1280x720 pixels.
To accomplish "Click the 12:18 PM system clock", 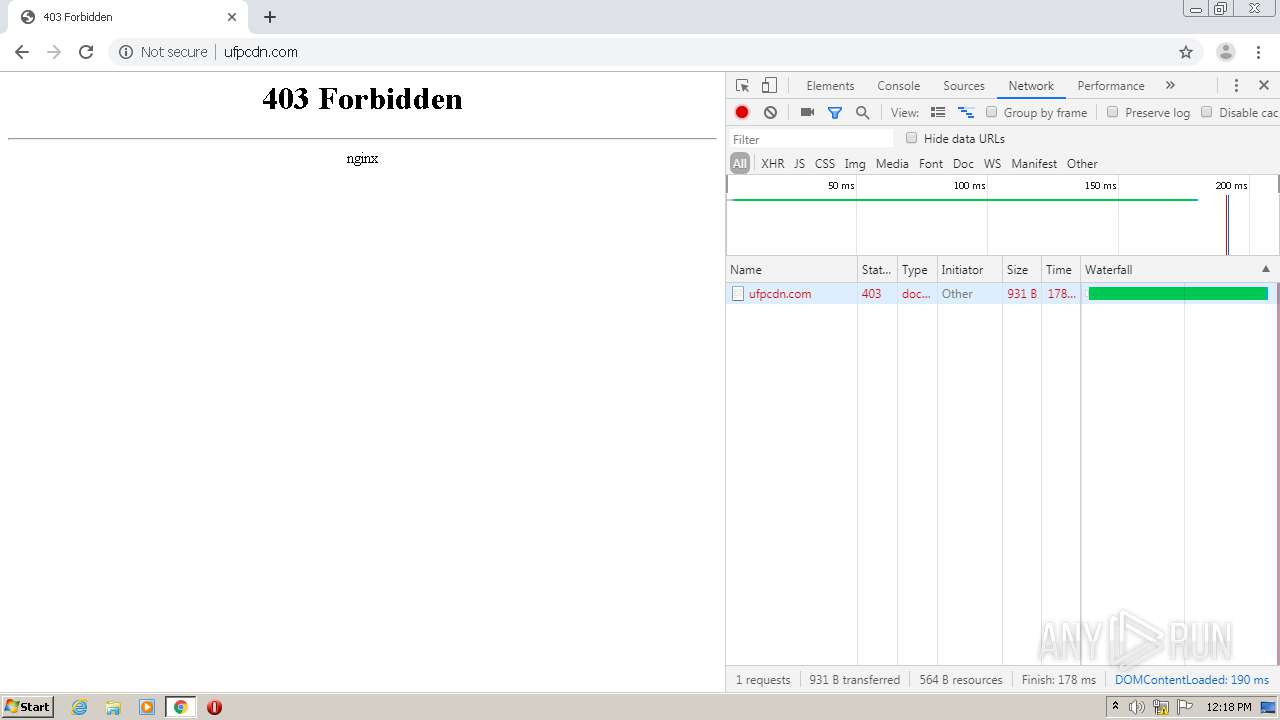I will tap(1229, 707).
